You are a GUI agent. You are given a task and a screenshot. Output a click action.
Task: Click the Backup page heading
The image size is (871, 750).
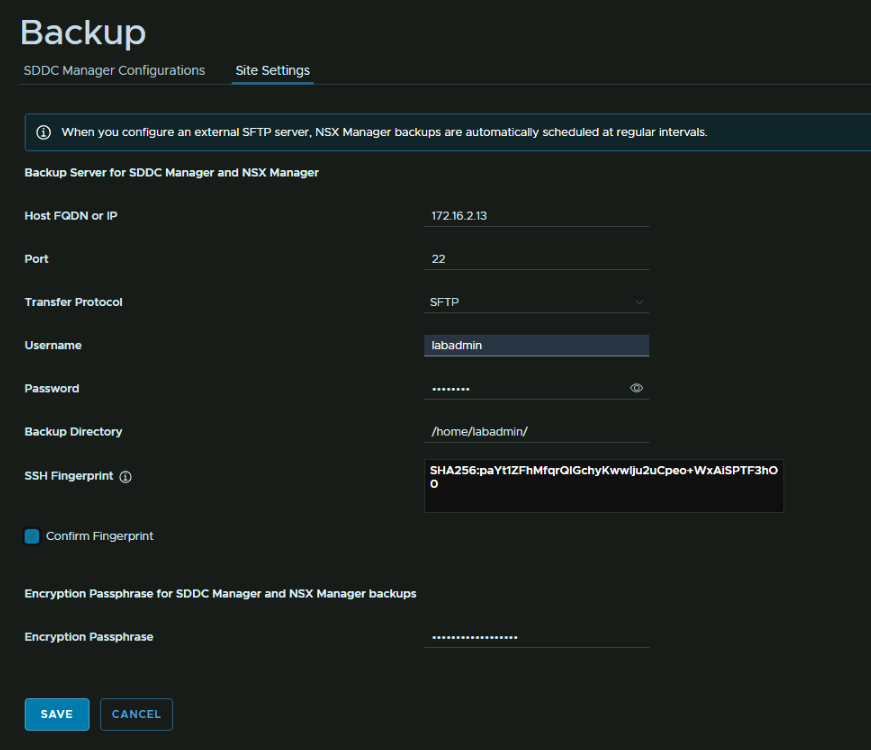[x=83, y=32]
